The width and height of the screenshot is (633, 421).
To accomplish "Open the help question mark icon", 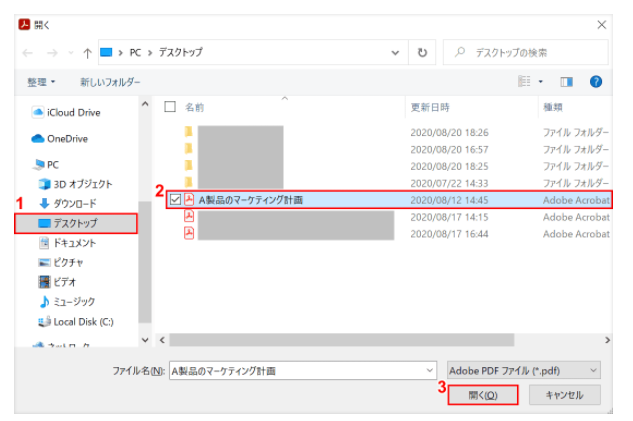I will click(596, 81).
